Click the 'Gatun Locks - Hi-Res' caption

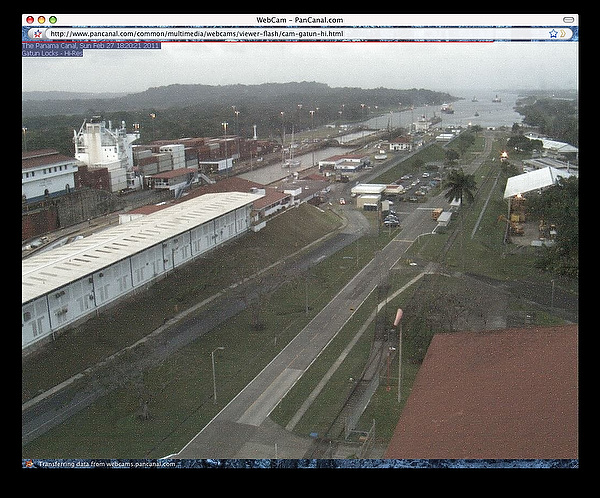pyautogui.click(x=52, y=53)
